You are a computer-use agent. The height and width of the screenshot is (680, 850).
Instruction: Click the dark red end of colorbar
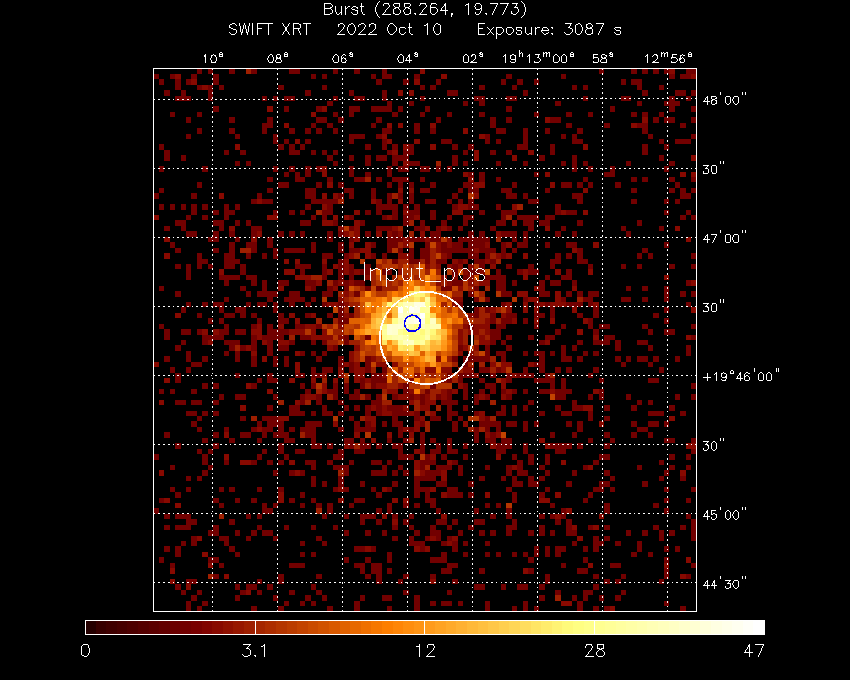pos(96,627)
